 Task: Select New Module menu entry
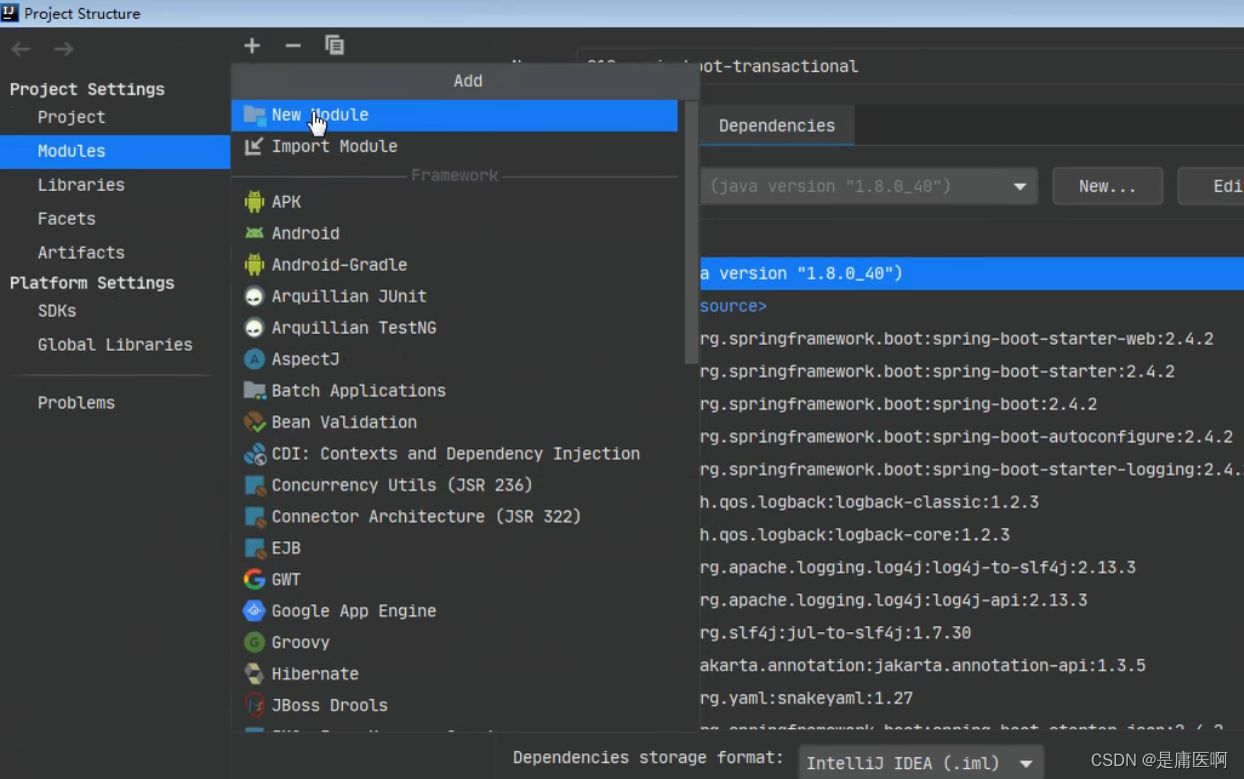tap(455, 115)
